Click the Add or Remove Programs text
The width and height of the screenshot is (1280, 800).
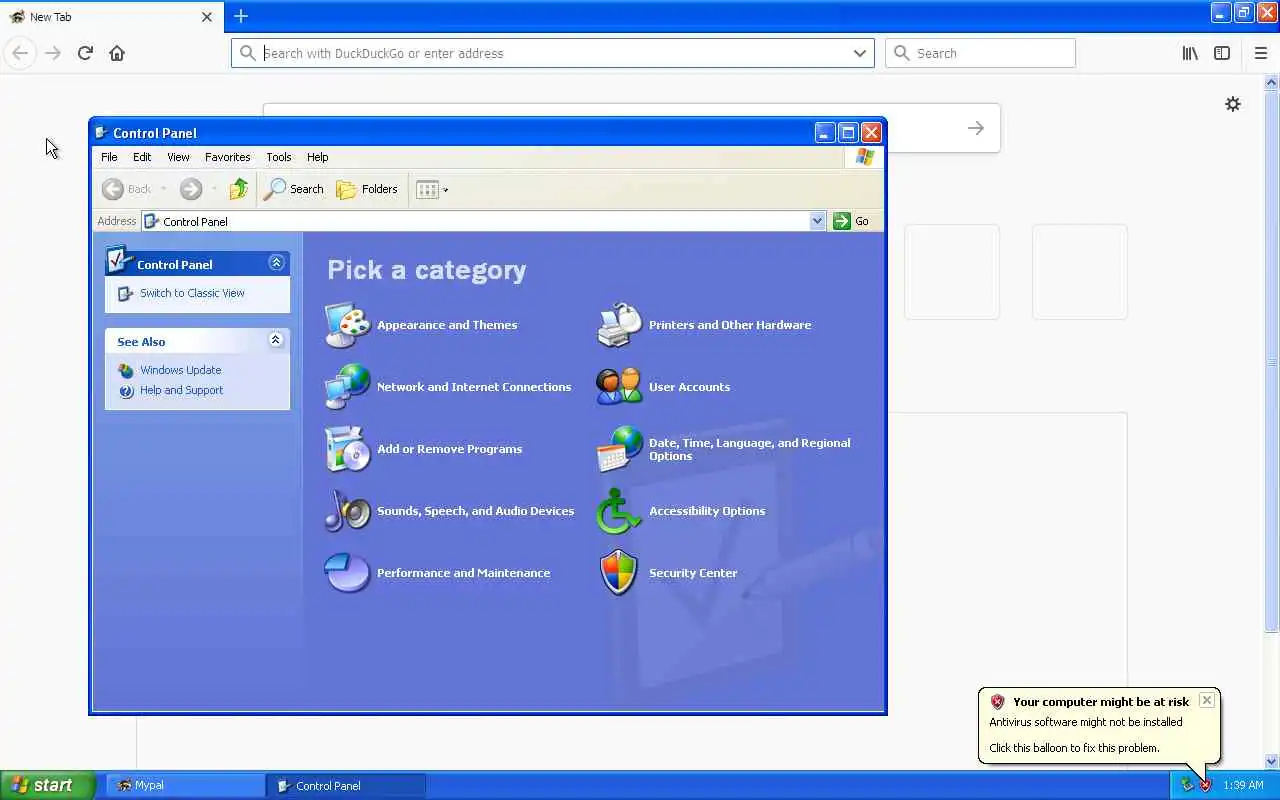pos(449,449)
